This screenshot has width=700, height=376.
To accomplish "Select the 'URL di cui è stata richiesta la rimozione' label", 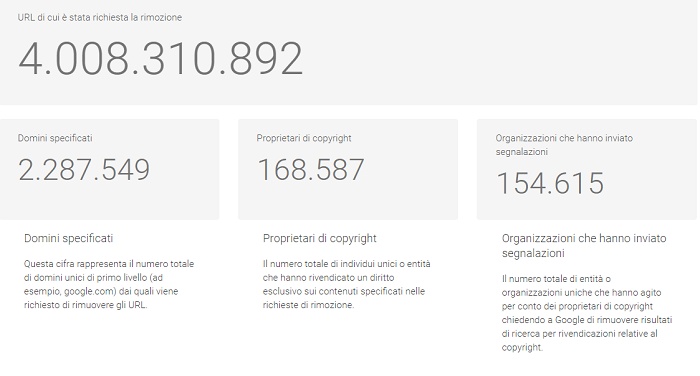I will click(x=100, y=17).
